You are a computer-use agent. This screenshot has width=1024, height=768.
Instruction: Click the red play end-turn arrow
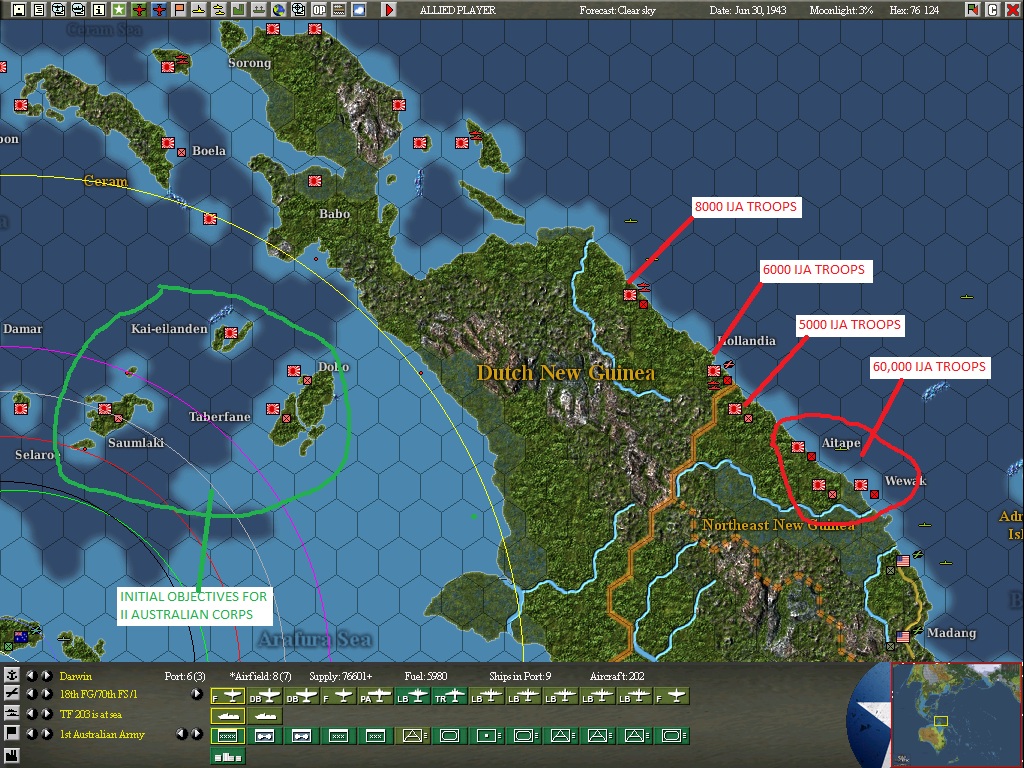389,9
